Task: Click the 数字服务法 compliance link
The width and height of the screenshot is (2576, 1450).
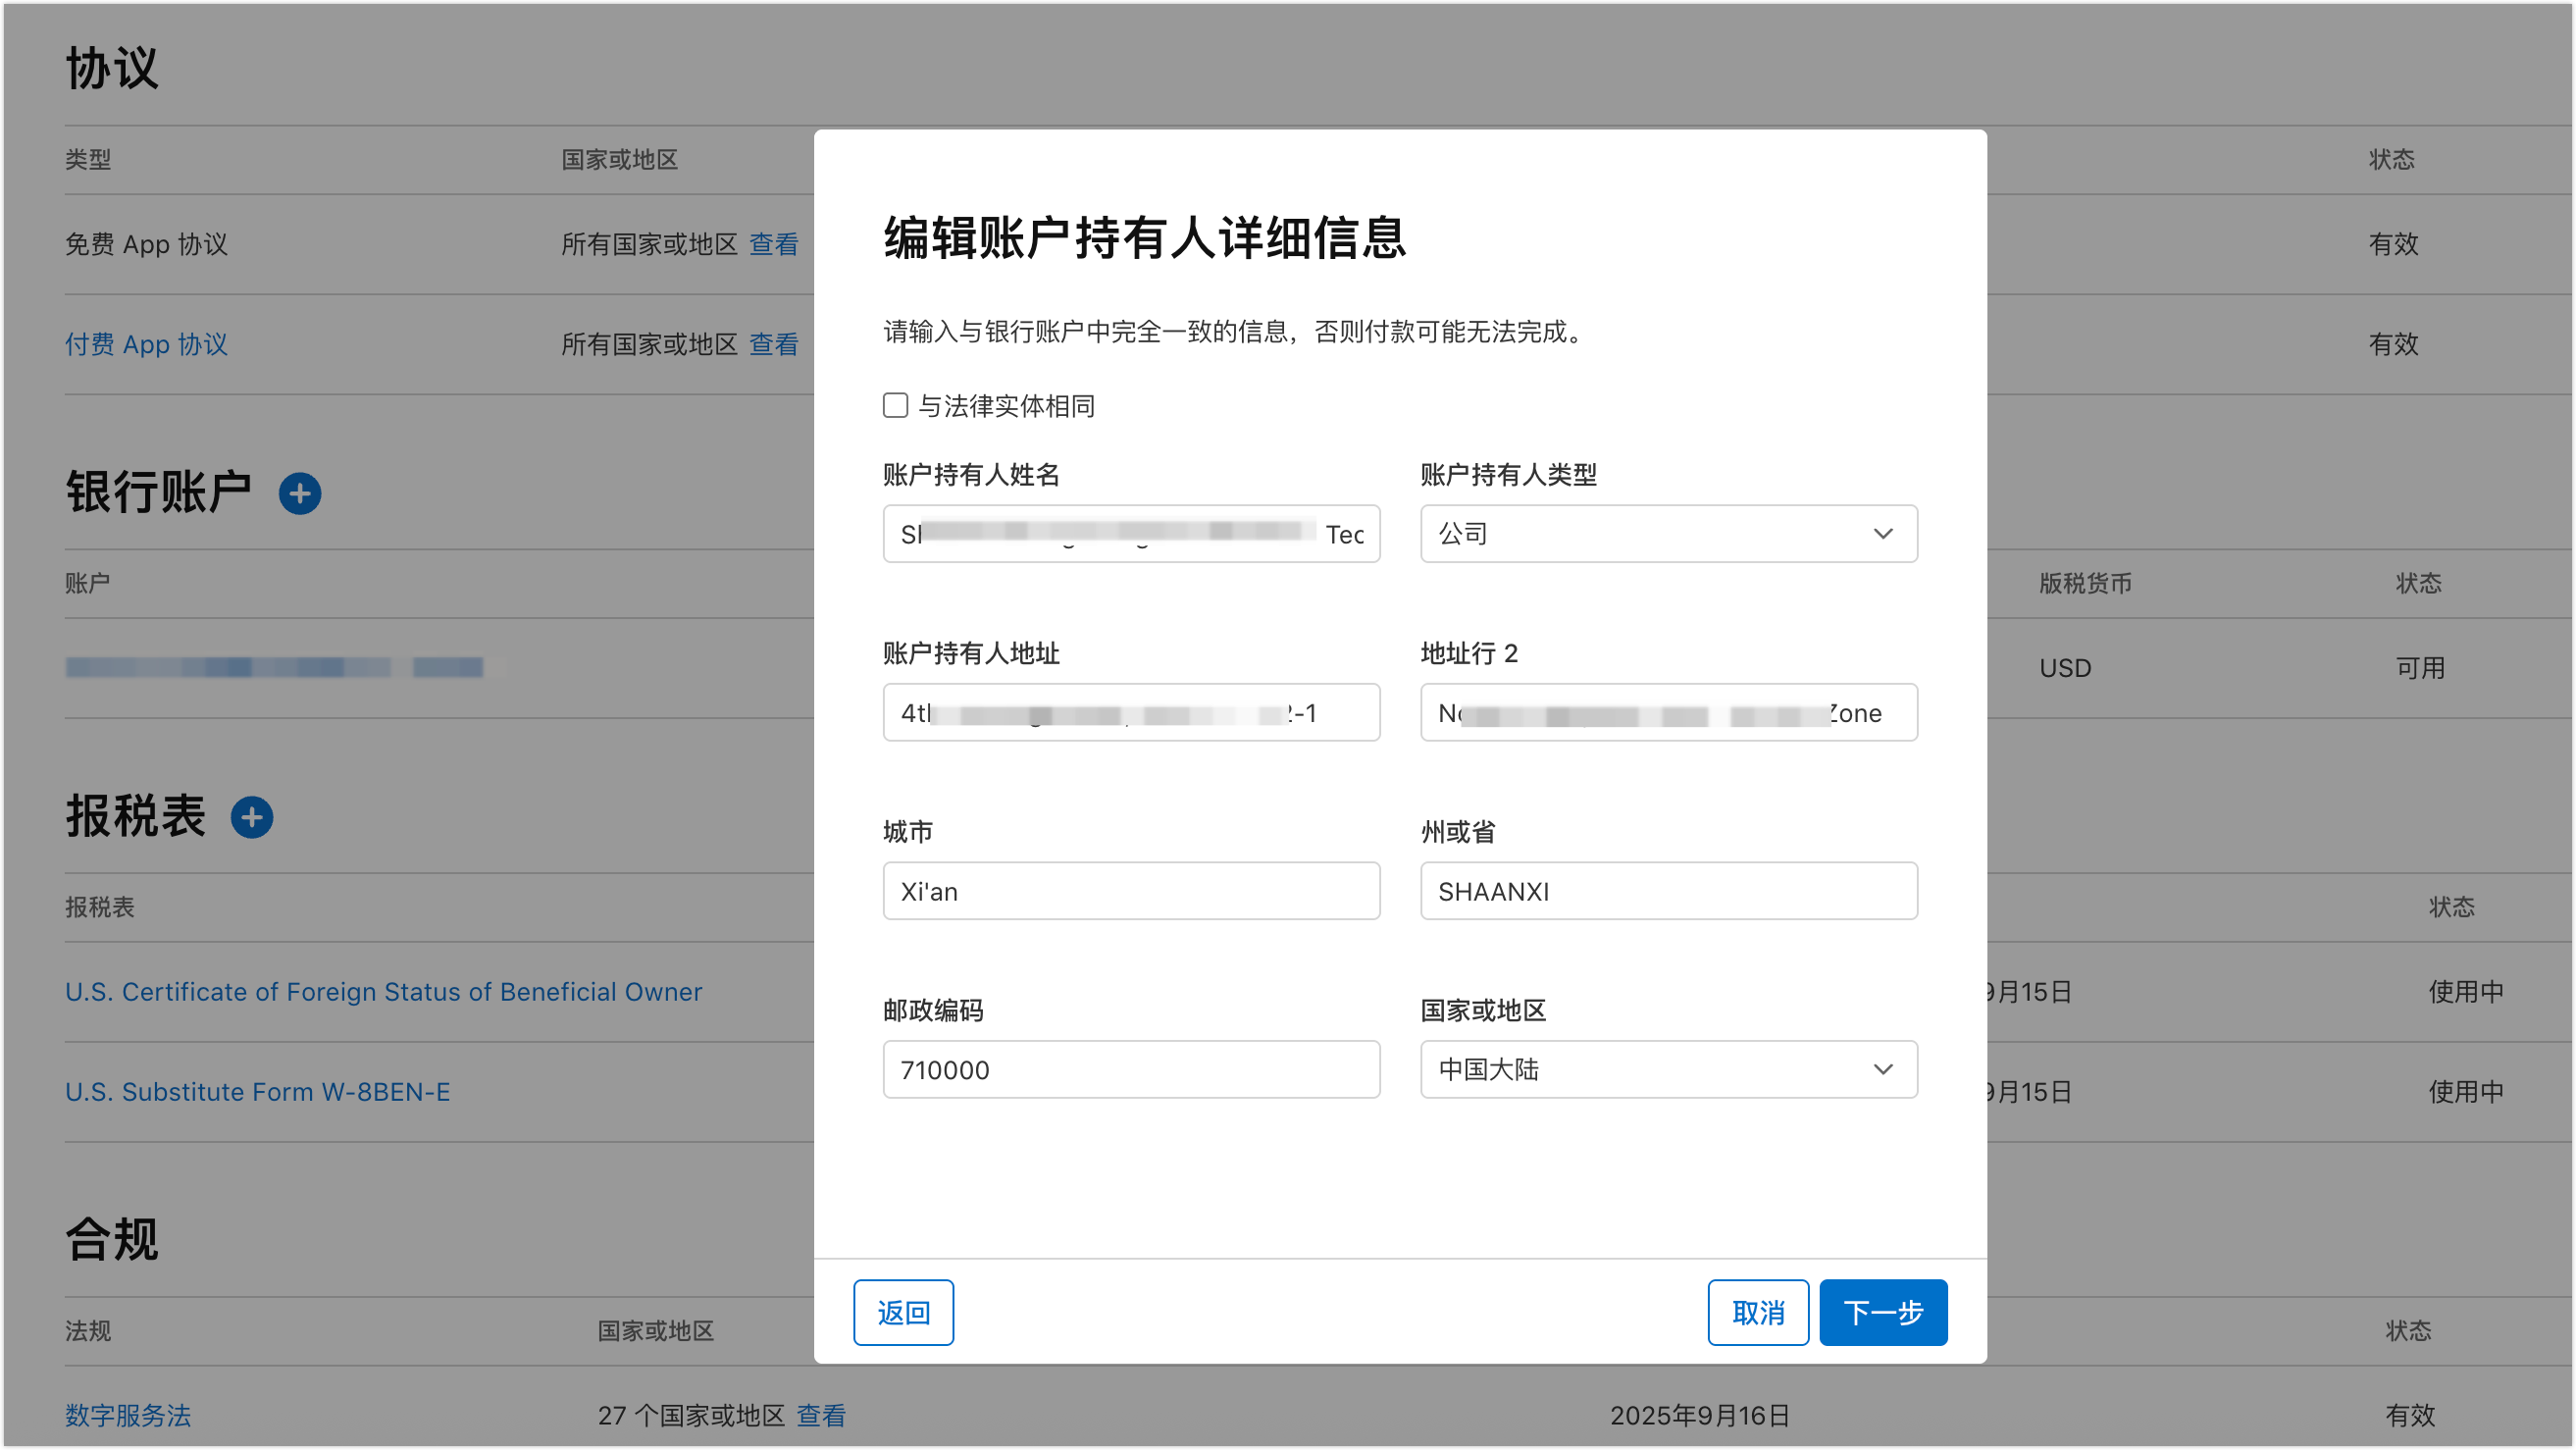Action: point(128,1415)
